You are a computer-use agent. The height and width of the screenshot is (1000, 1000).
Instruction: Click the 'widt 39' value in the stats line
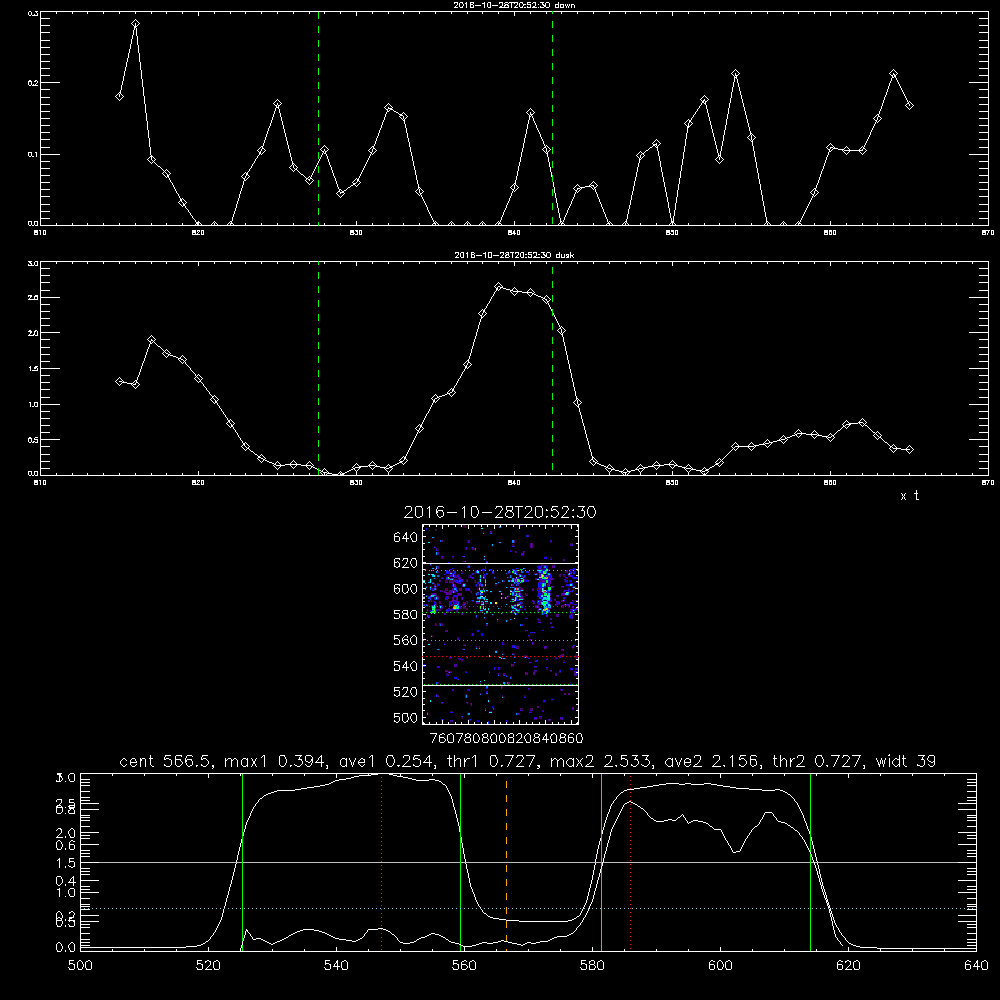pos(906,761)
